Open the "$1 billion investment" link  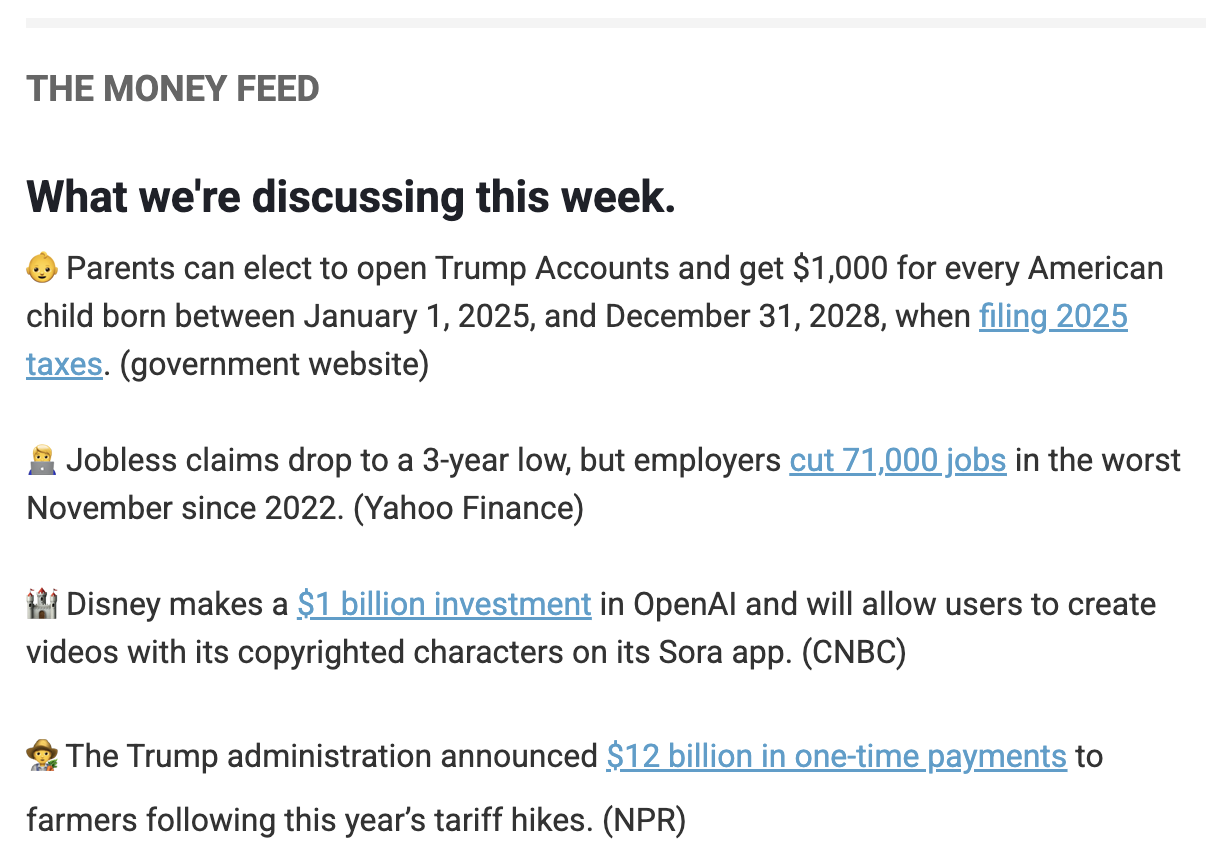444,604
